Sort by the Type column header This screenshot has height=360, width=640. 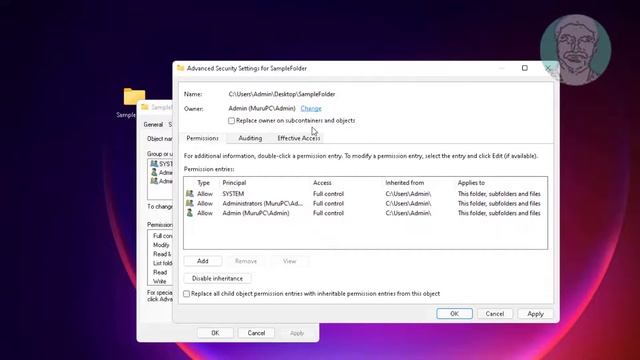pos(204,183)
